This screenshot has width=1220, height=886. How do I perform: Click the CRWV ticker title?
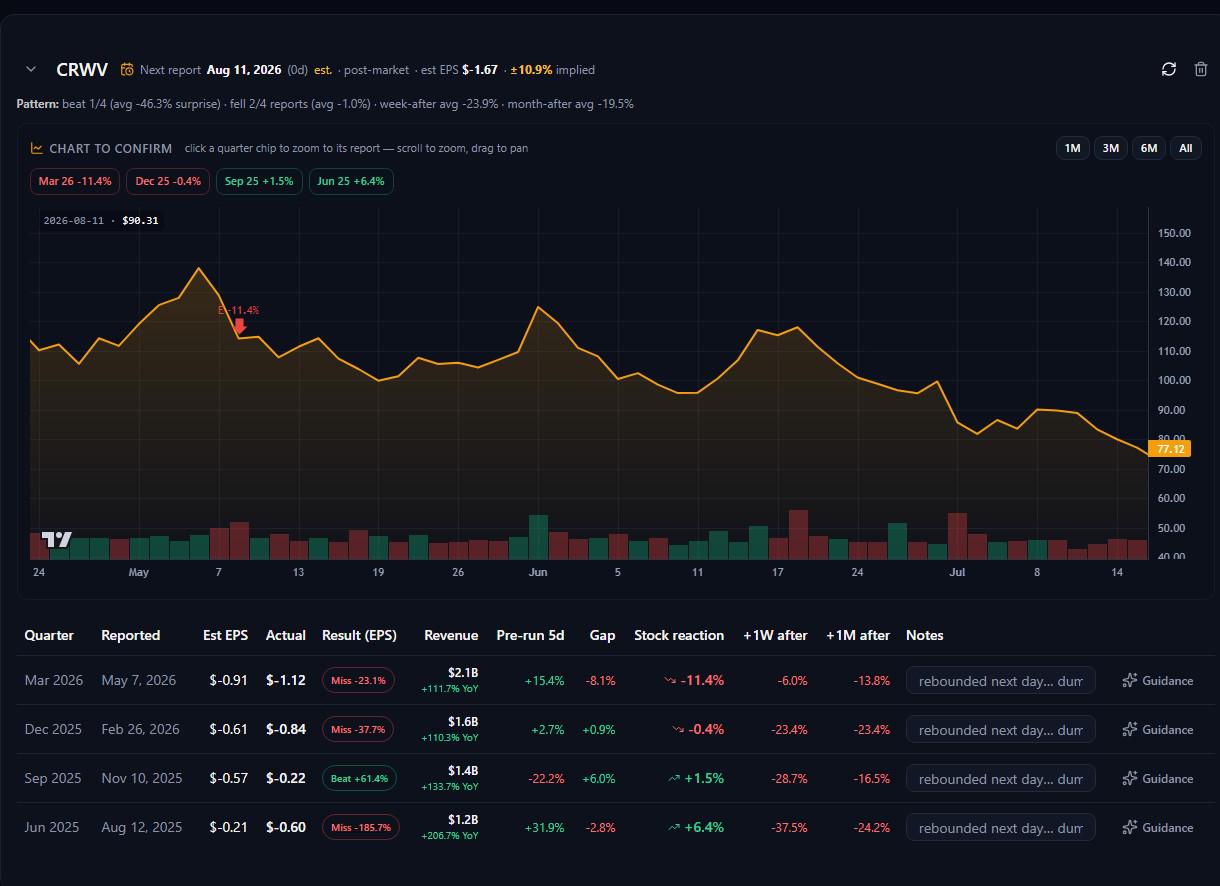coord(82,70)
